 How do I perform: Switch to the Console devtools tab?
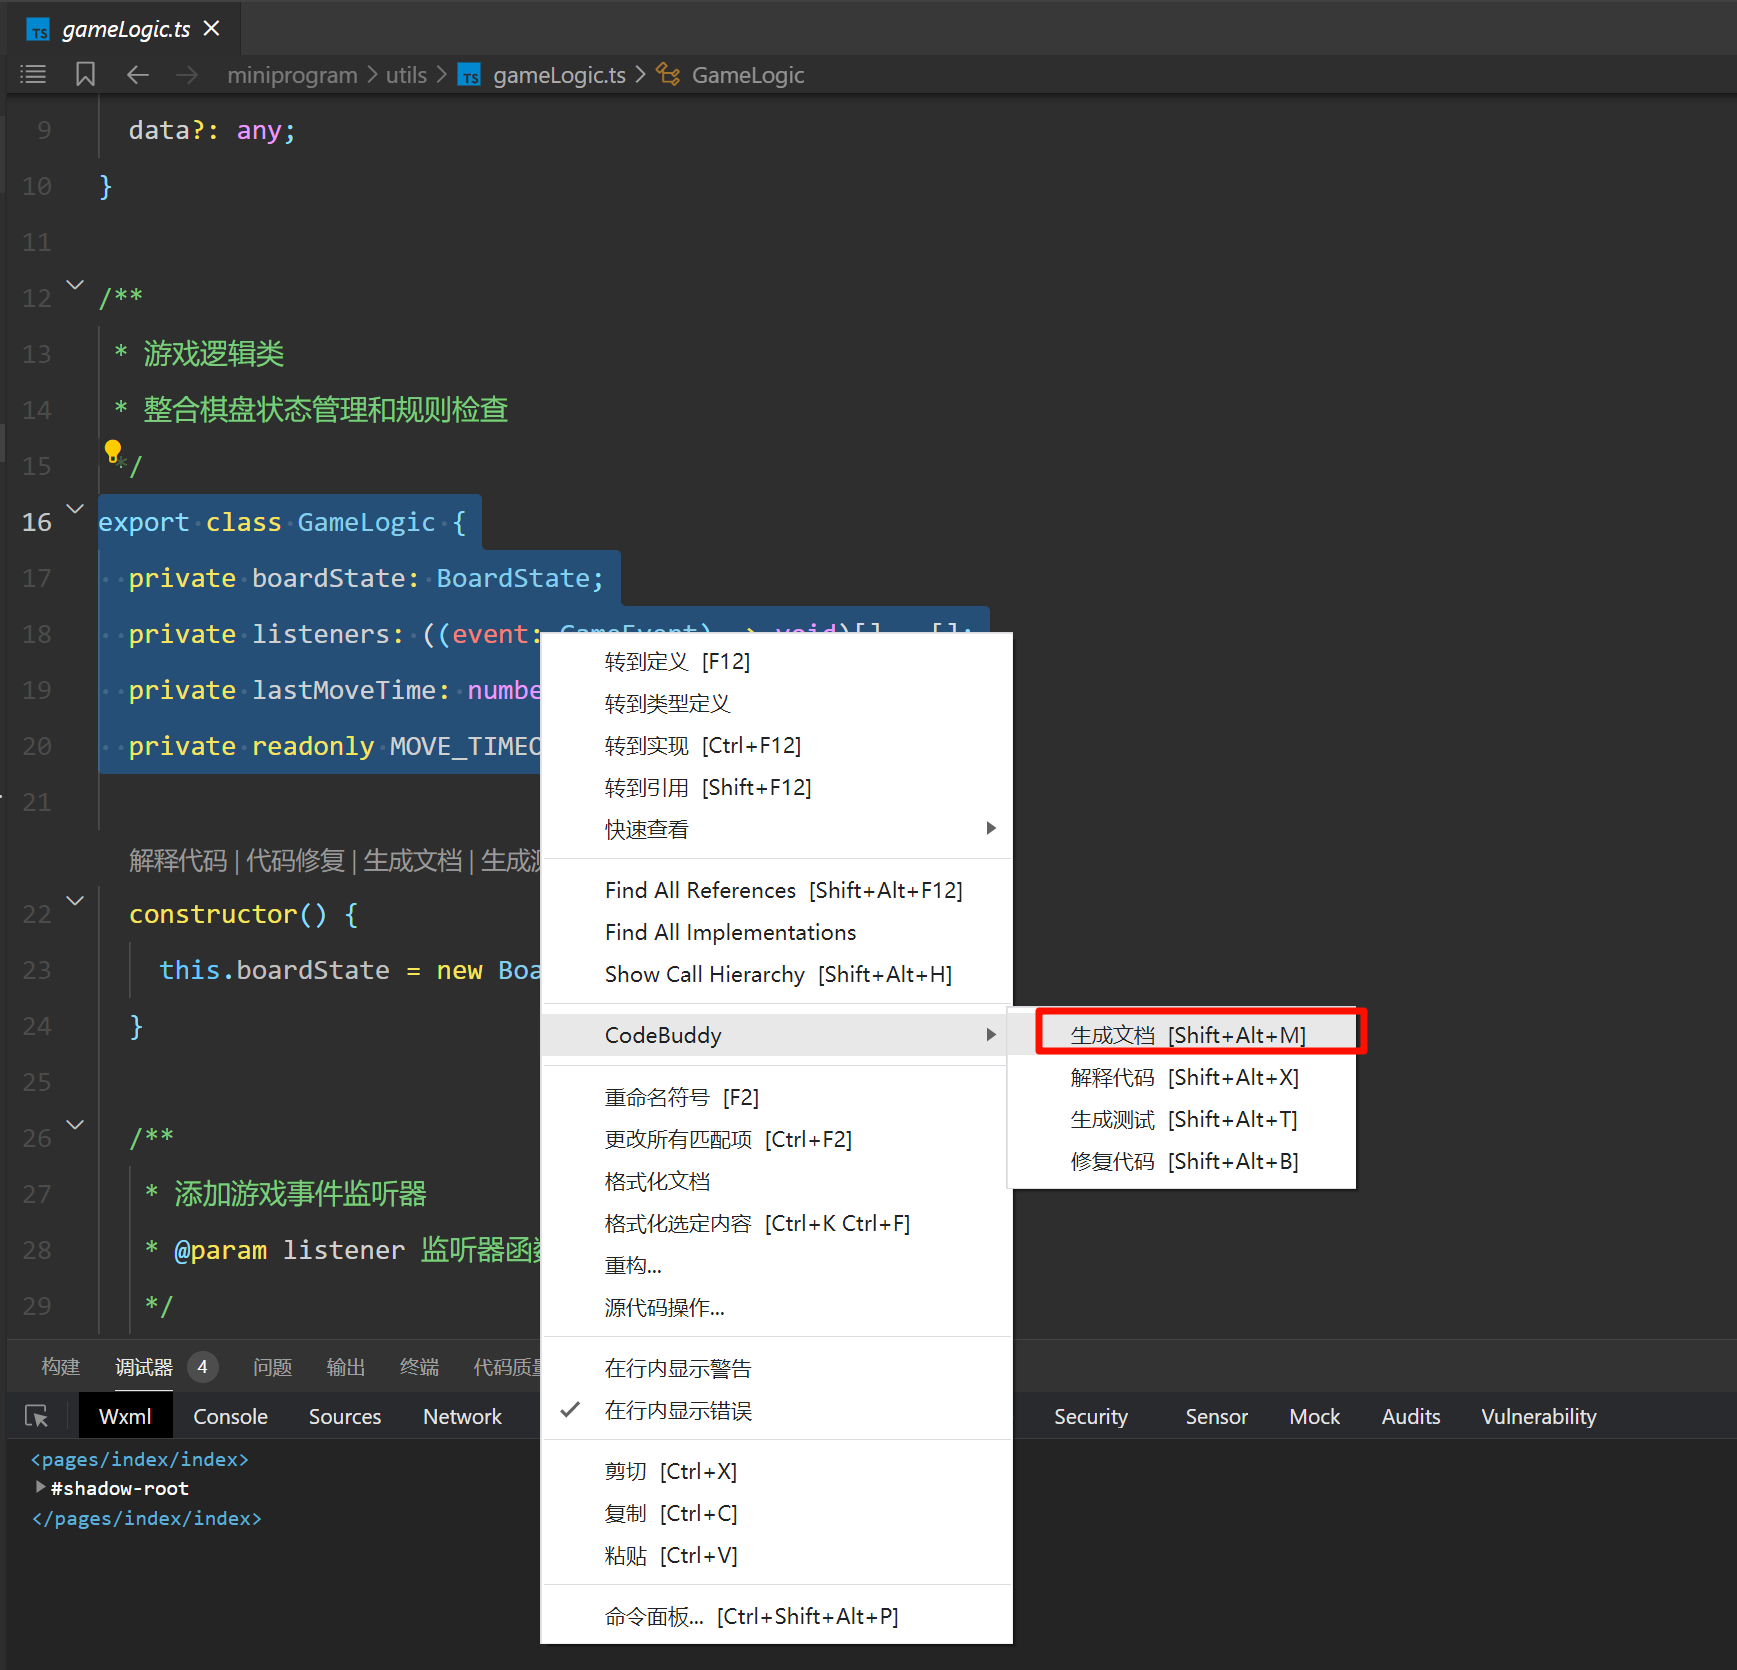point(230,1416)
